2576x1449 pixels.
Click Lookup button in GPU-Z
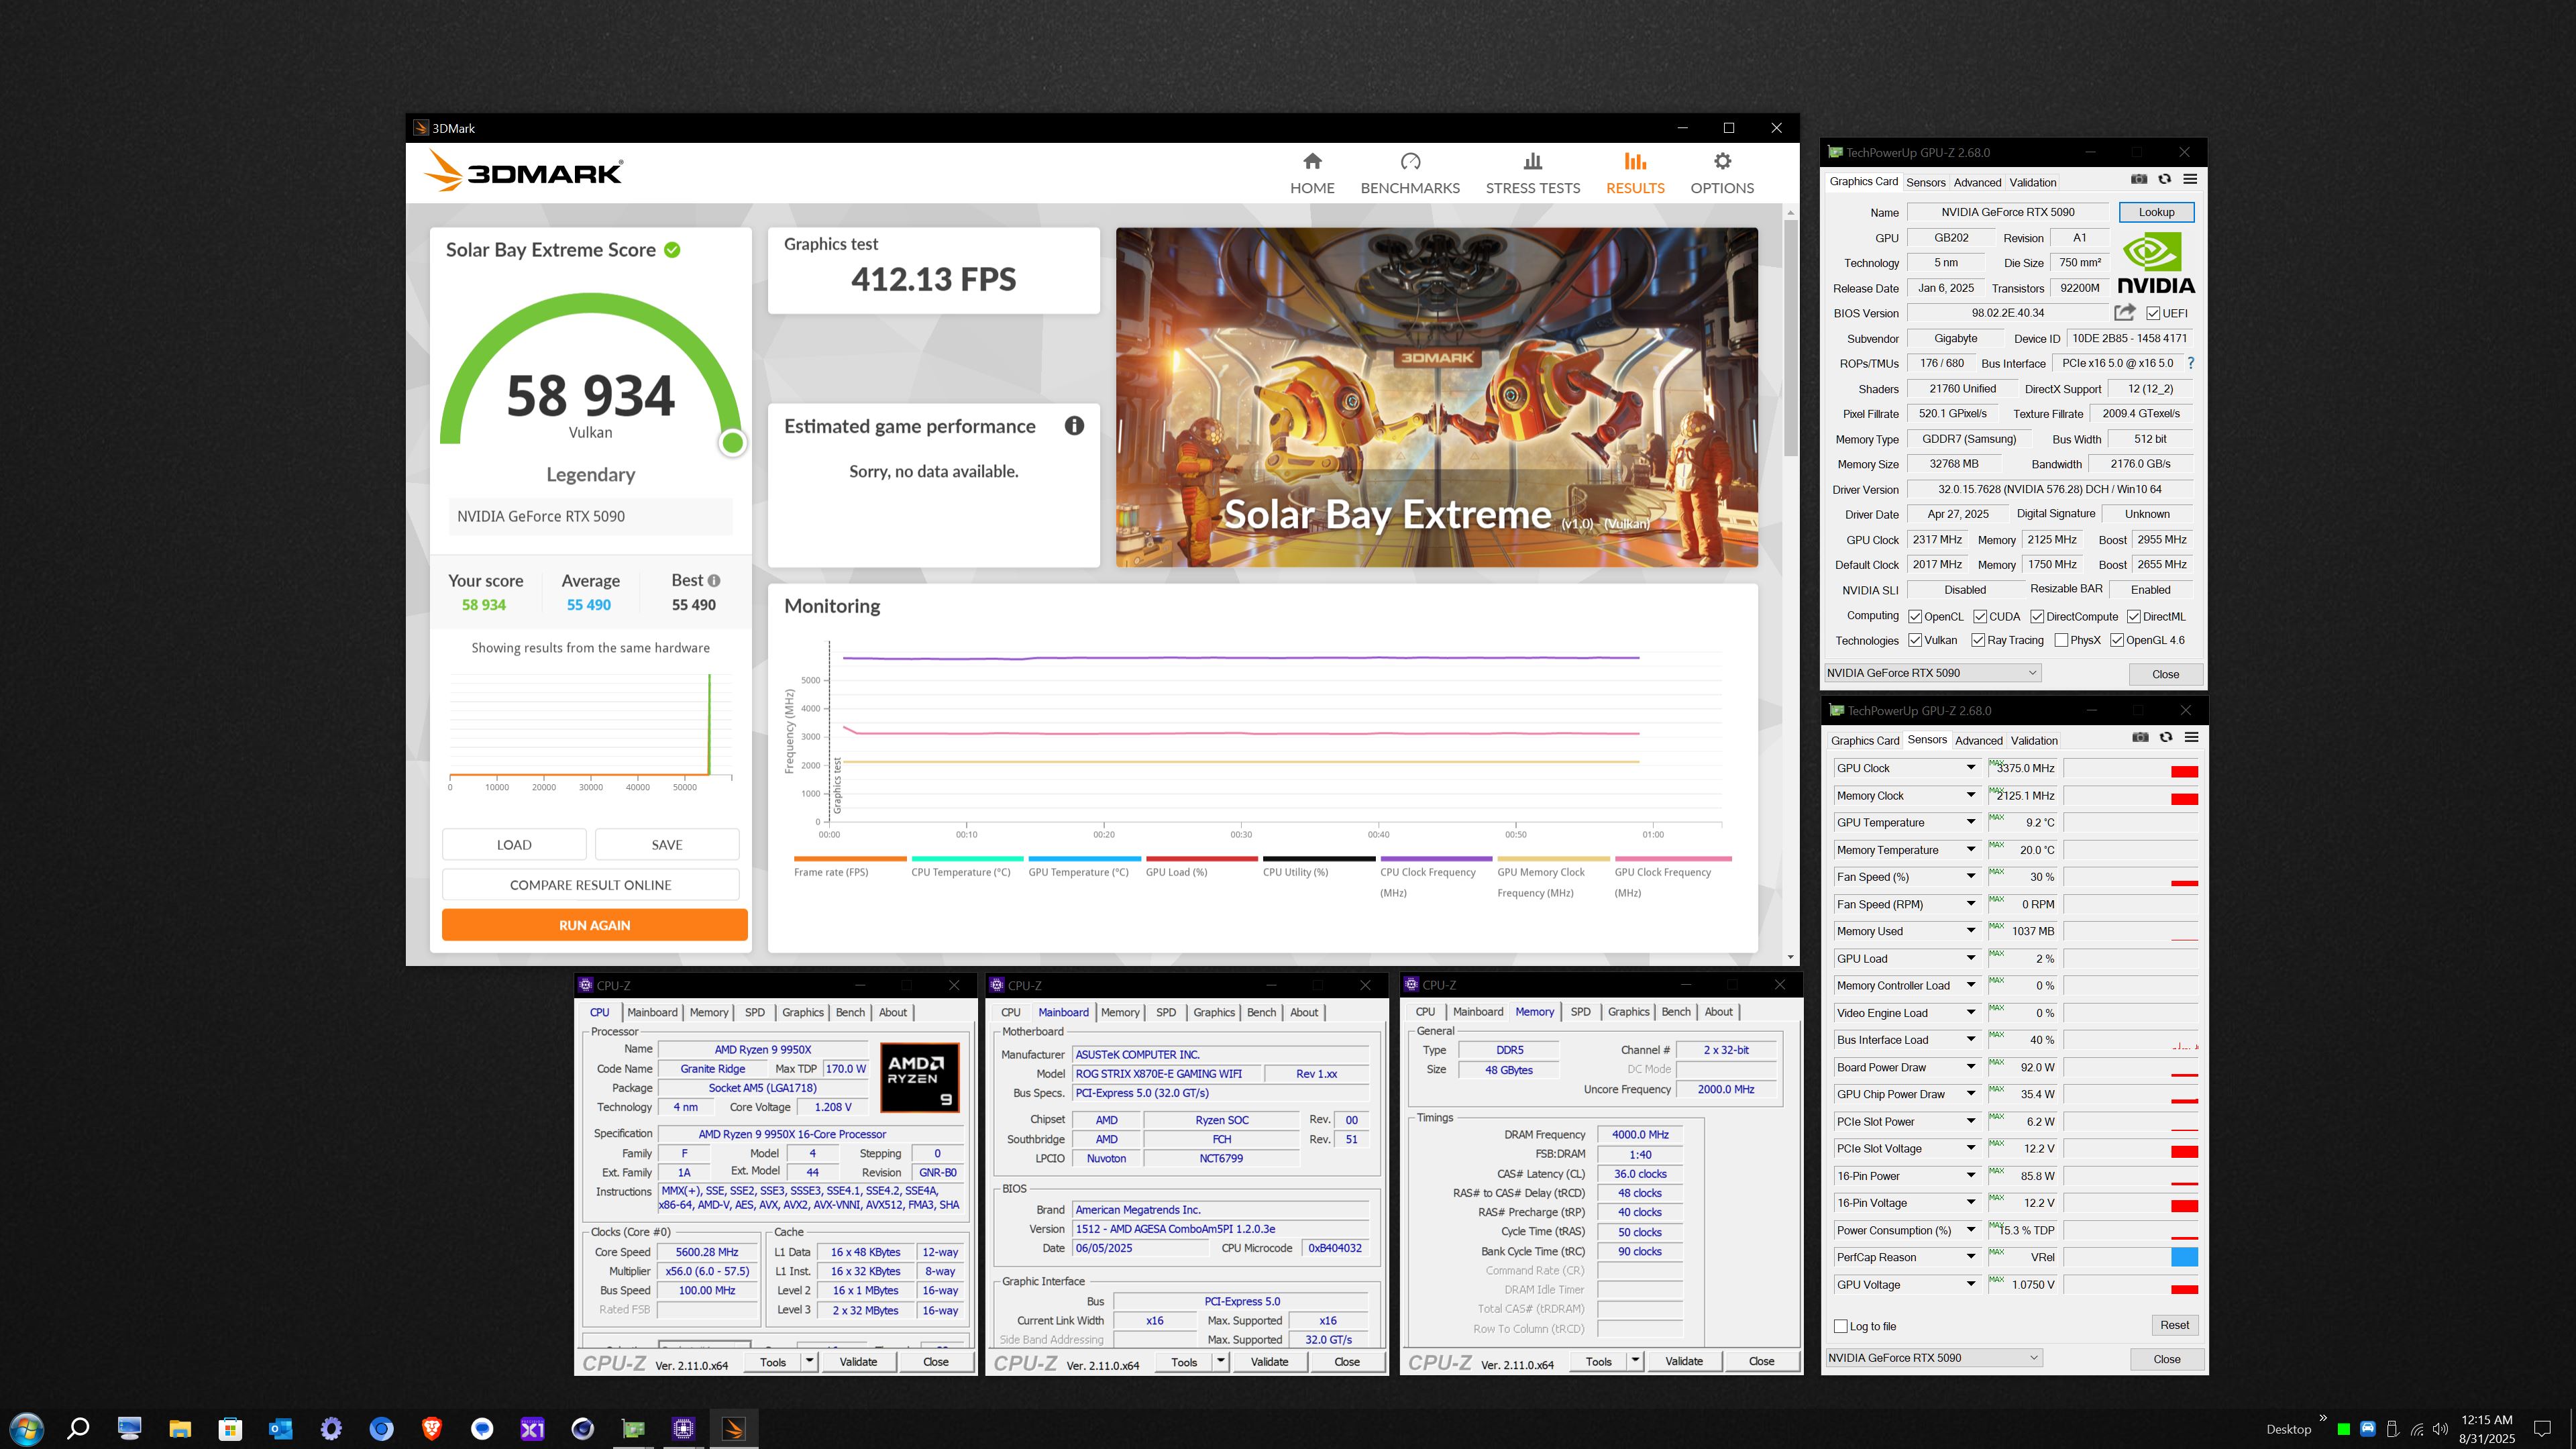point(2156,212)
